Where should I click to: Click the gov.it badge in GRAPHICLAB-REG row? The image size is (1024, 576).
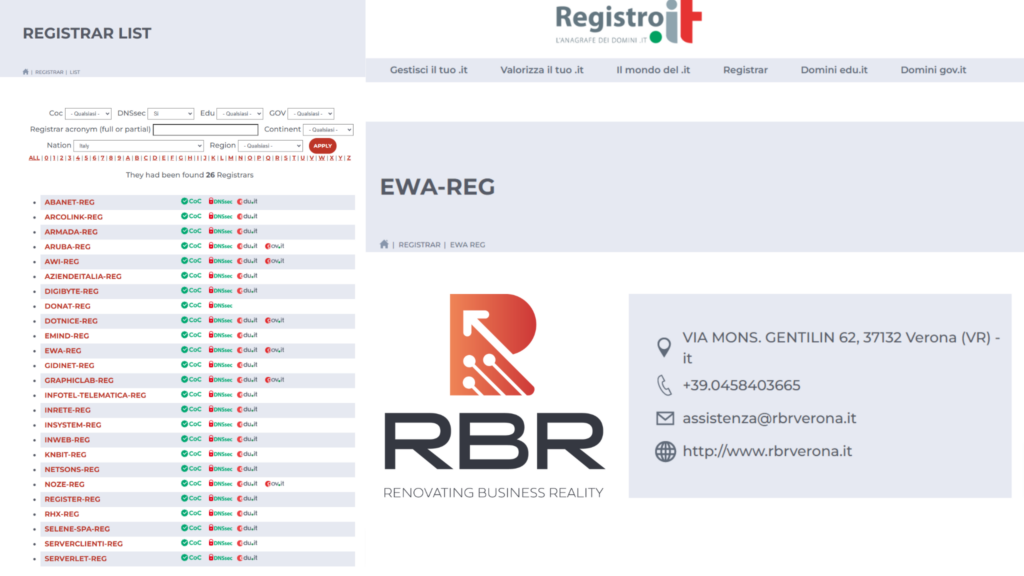[275, 379]
